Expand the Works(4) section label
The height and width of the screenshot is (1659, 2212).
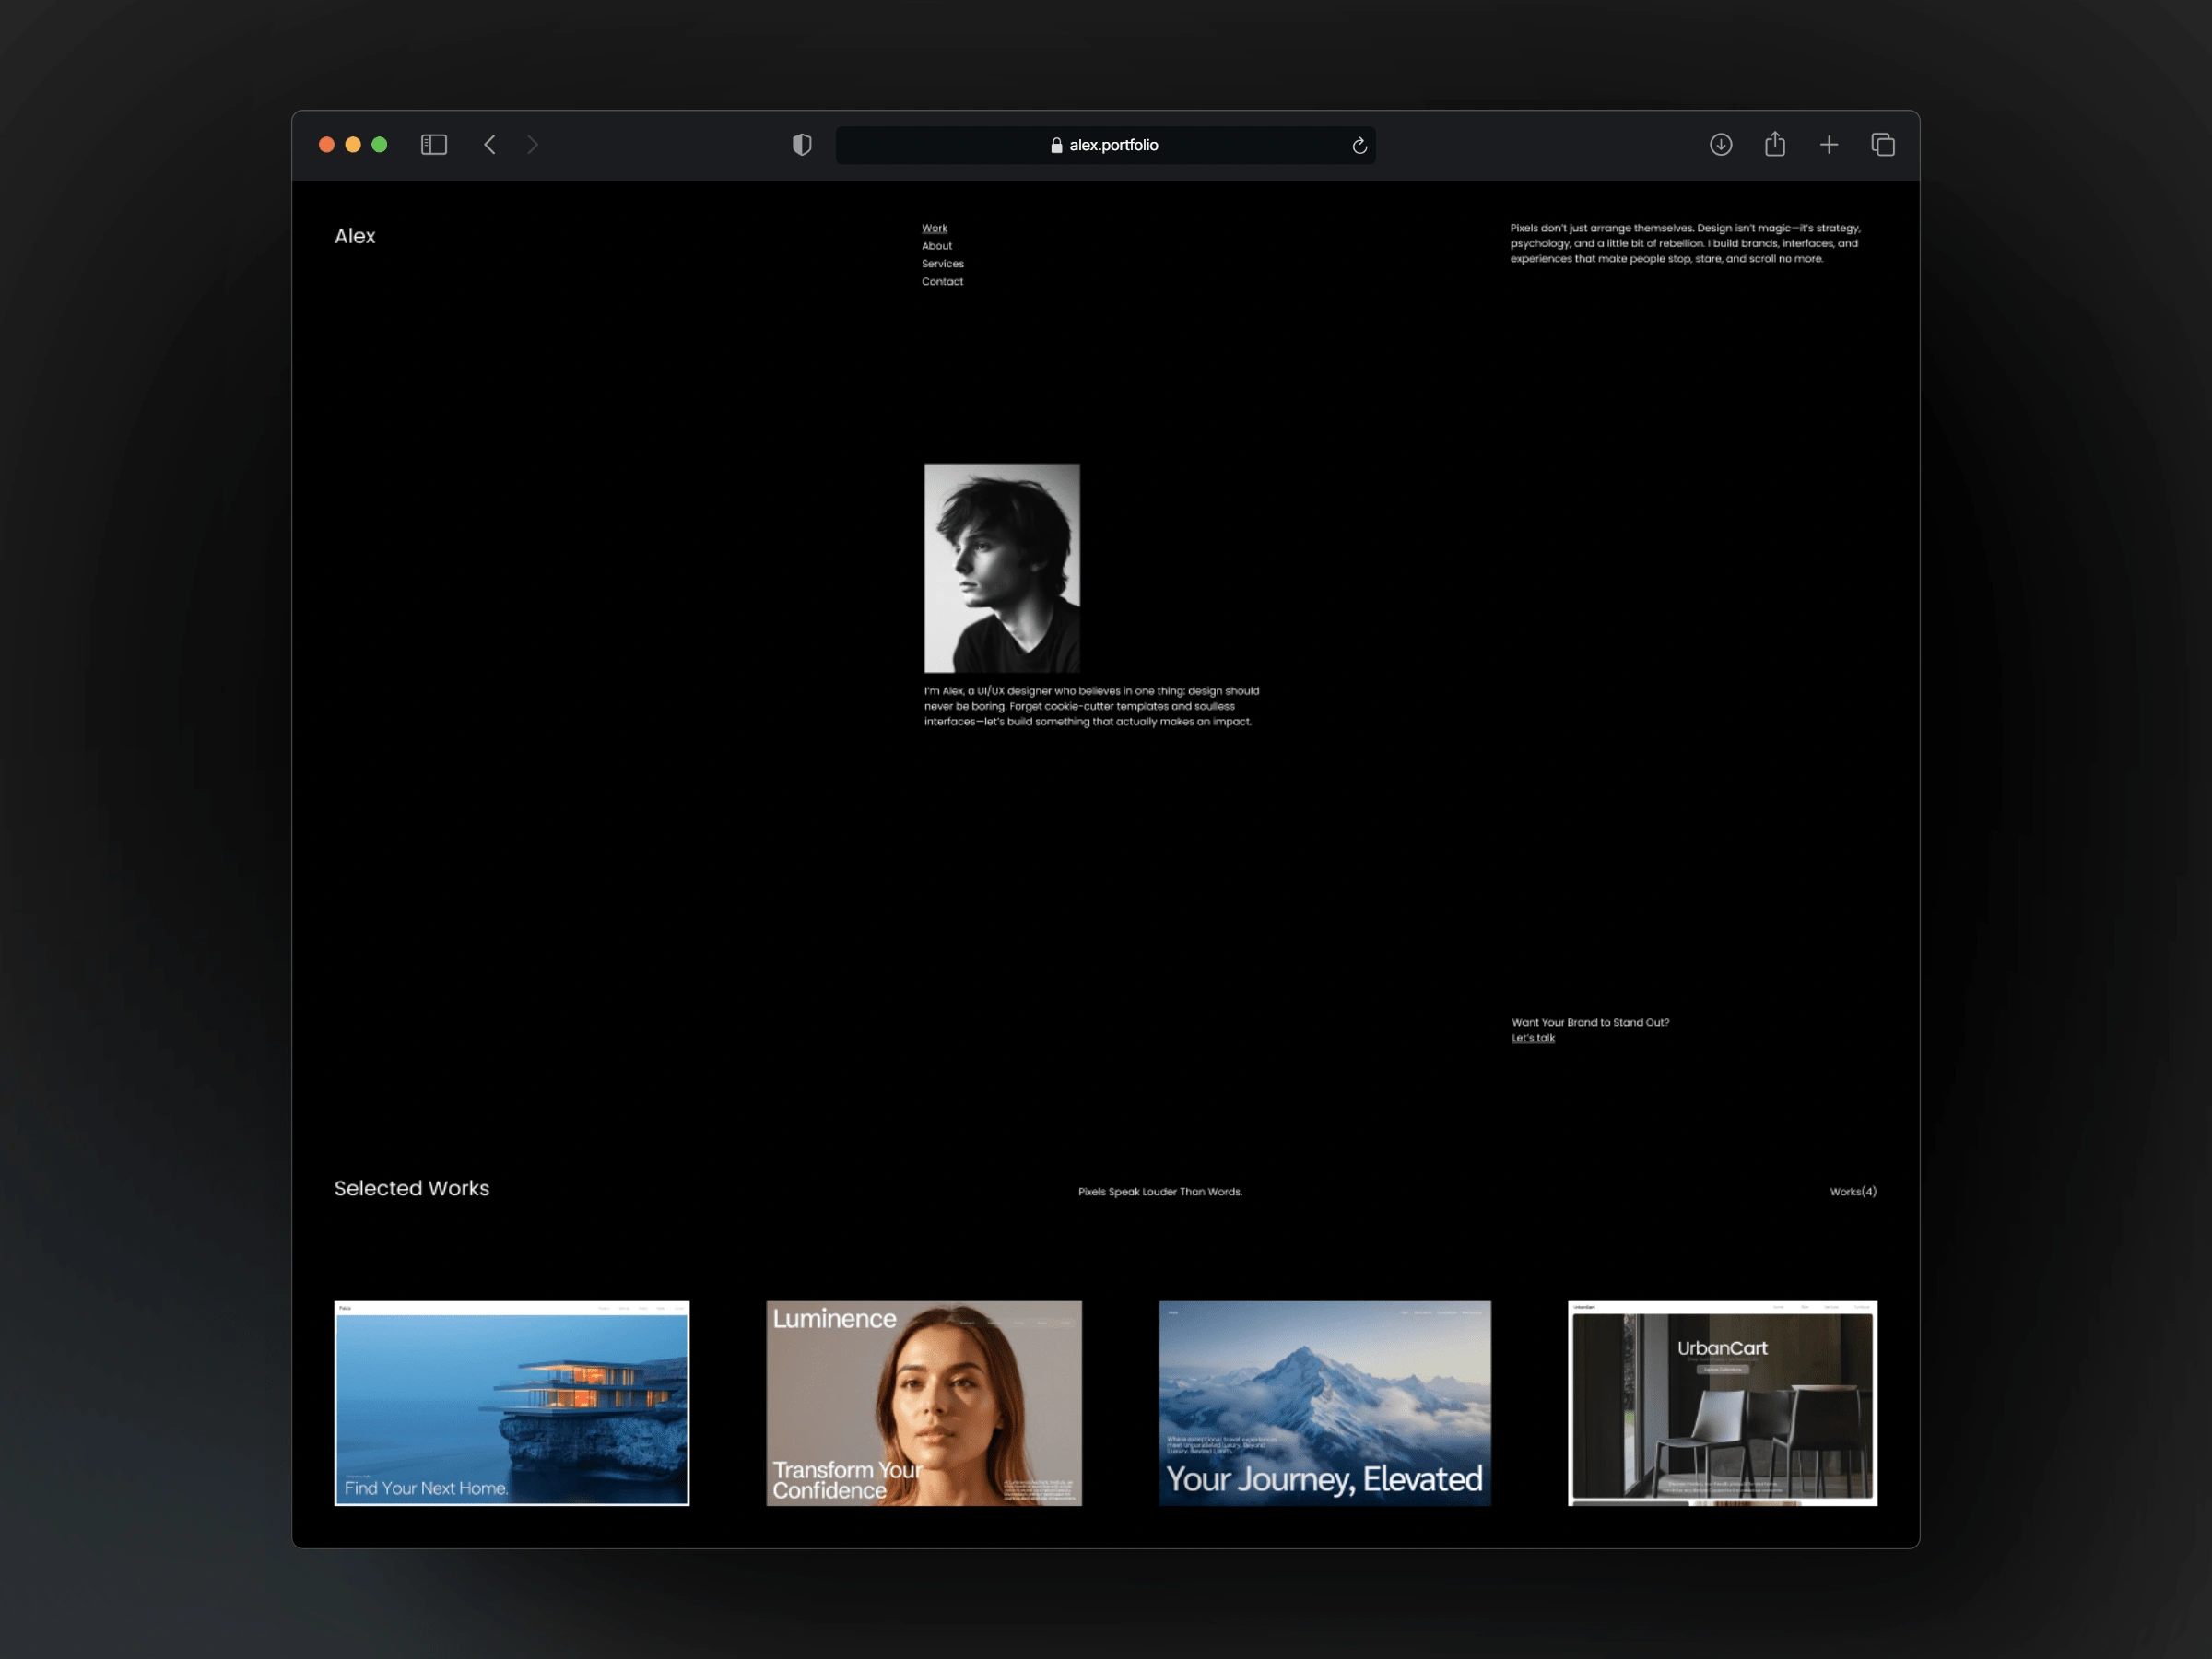pyautogui.click(x=1853, y=1192)
